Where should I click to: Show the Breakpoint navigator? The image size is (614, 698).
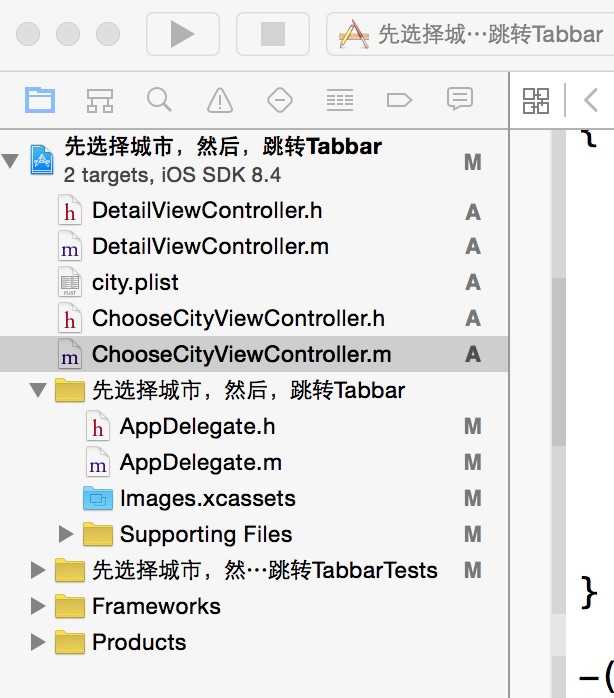[x=399, y=99]
